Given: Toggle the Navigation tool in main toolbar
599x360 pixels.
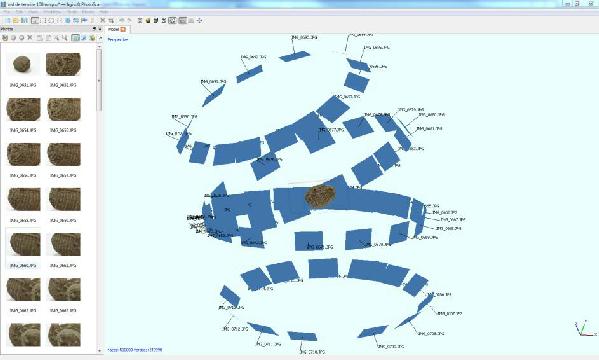Looking at the screenshot, I should coord(35,21).
